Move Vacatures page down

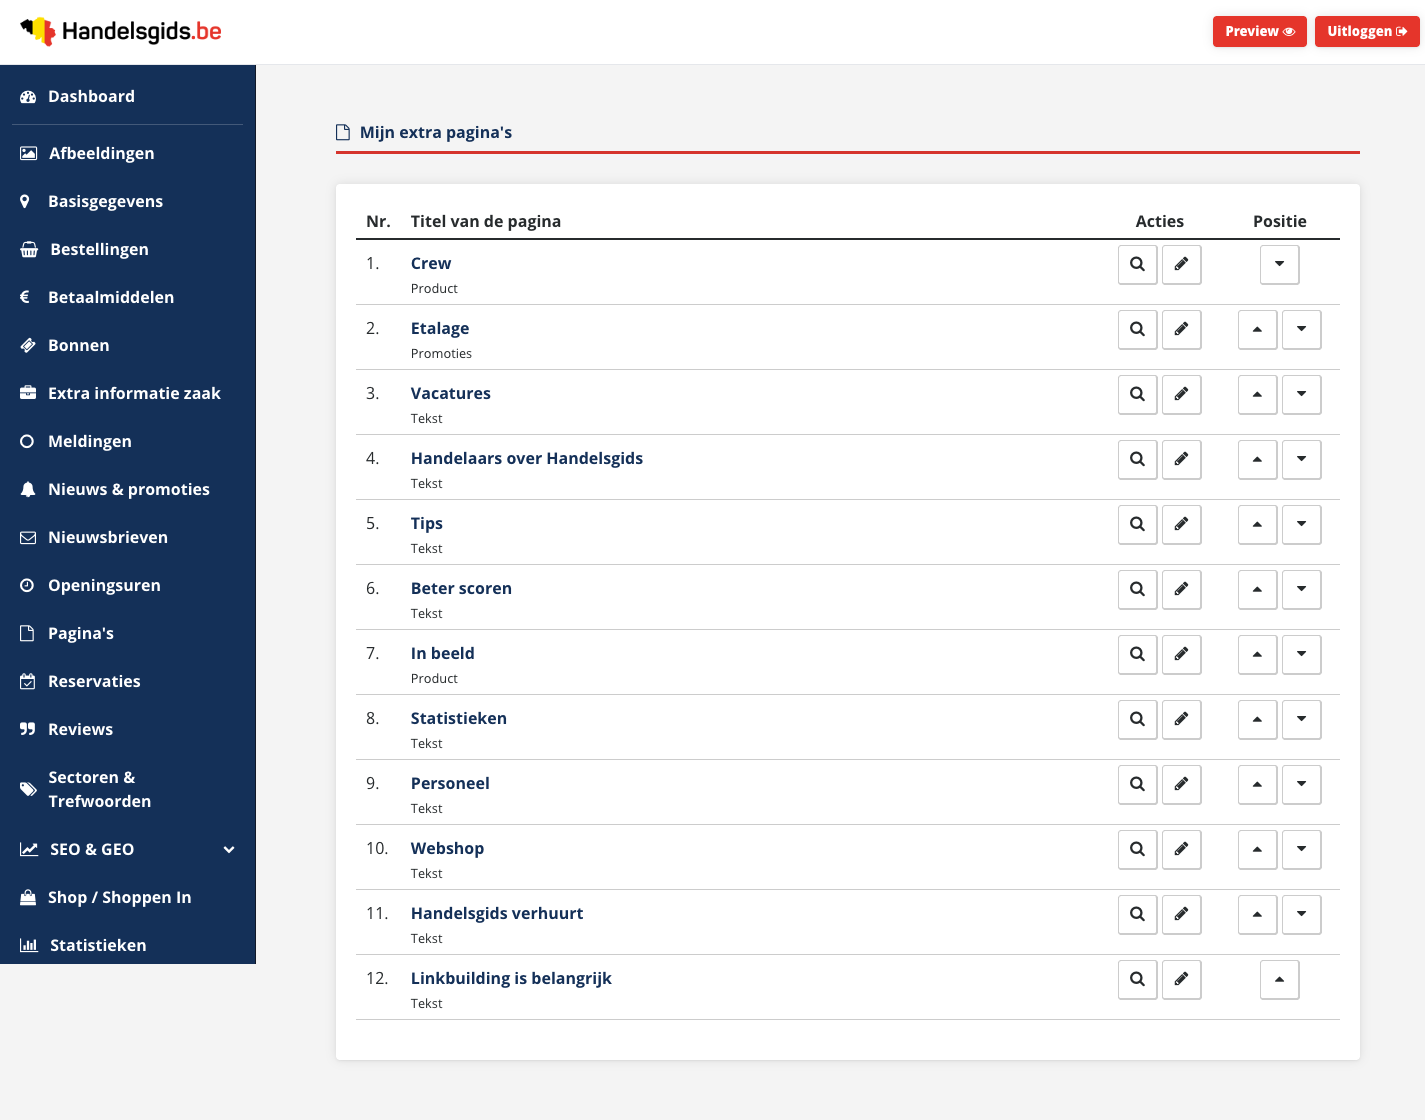pyautogui.click(x=1301, y=394)
